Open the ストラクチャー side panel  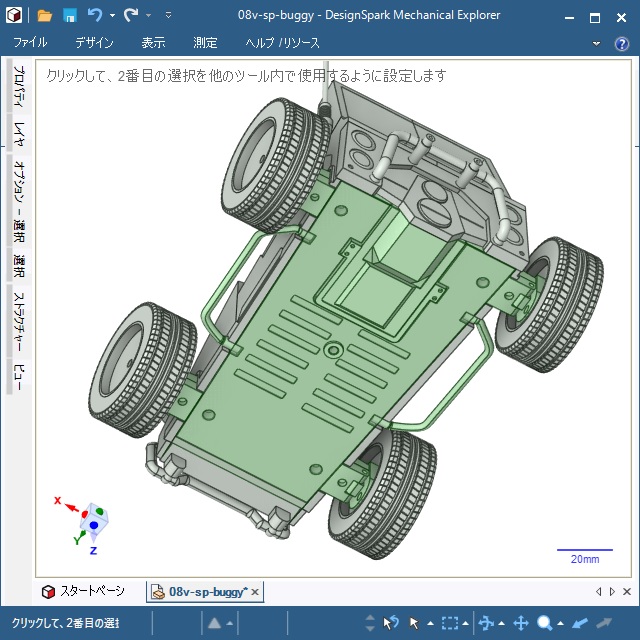coord(19,321)
